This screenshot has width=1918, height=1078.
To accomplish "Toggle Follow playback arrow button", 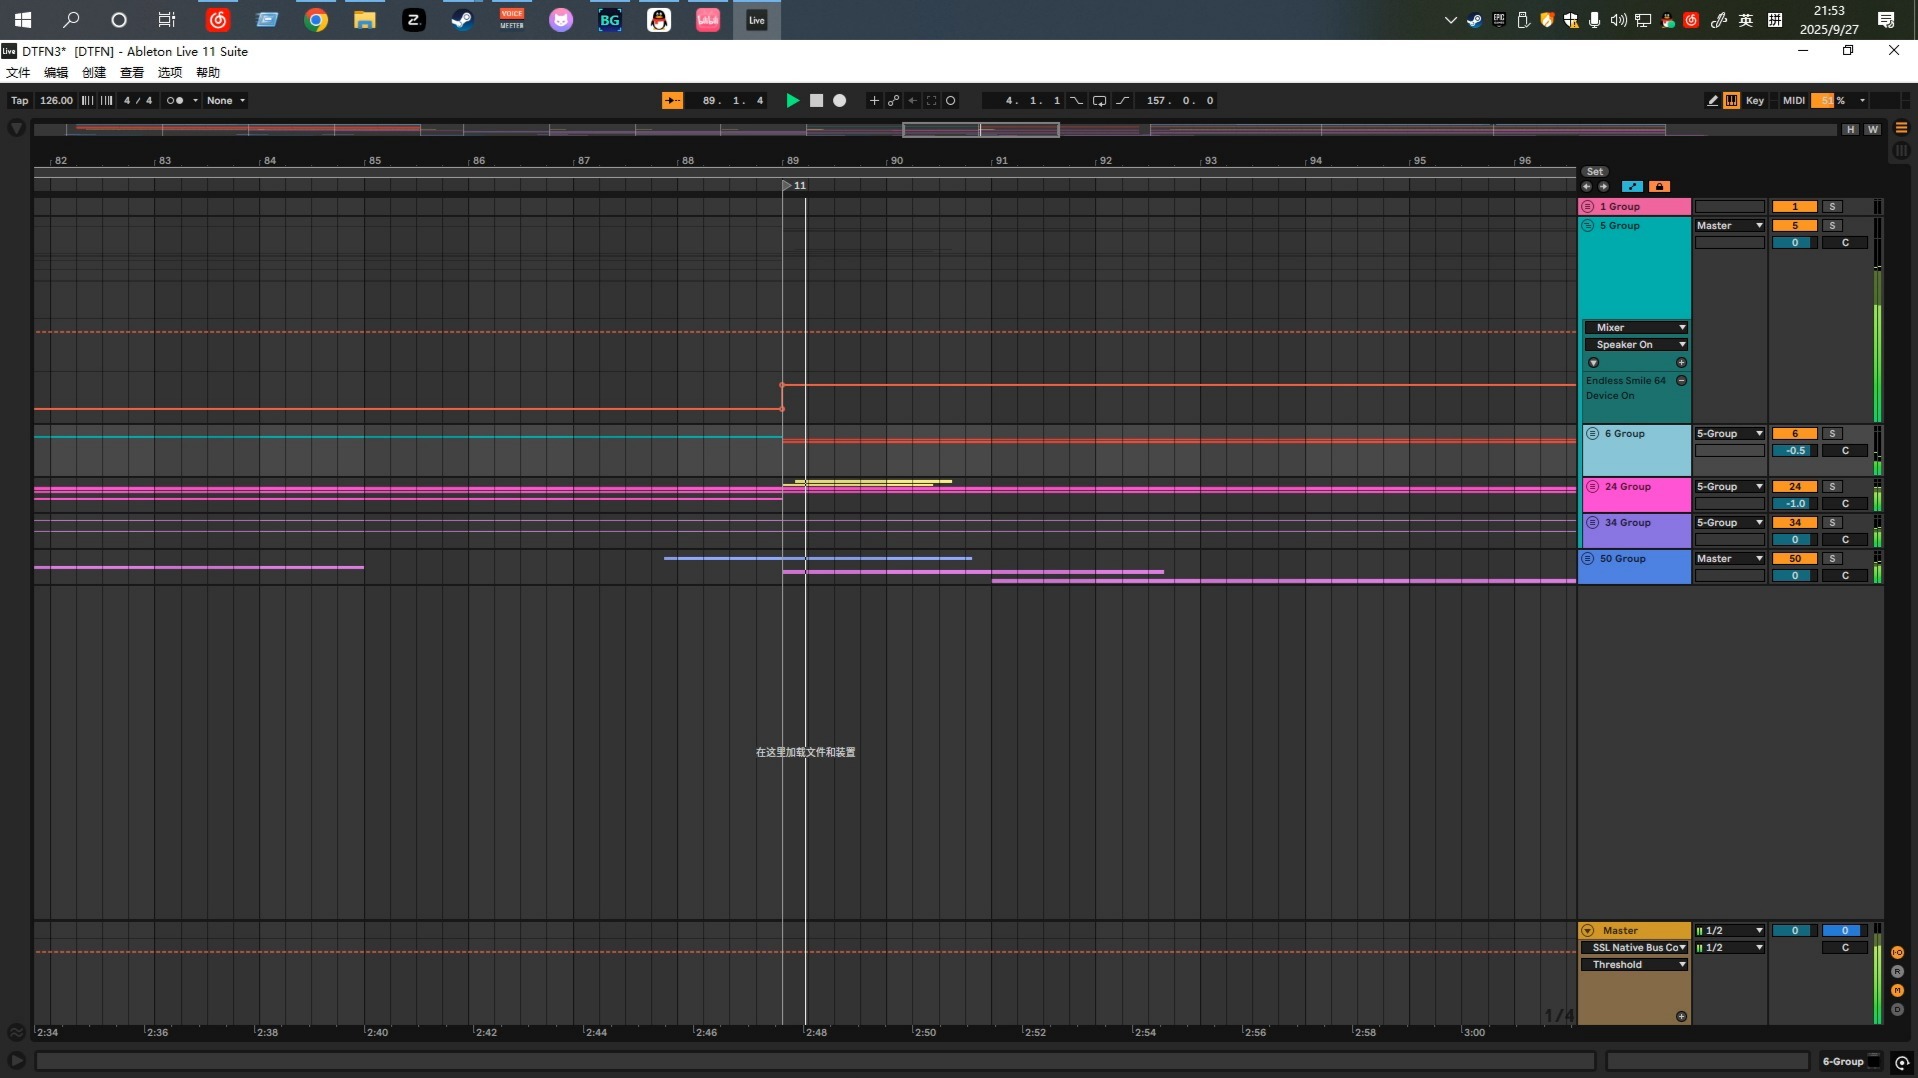I will [x=672, y=100].
